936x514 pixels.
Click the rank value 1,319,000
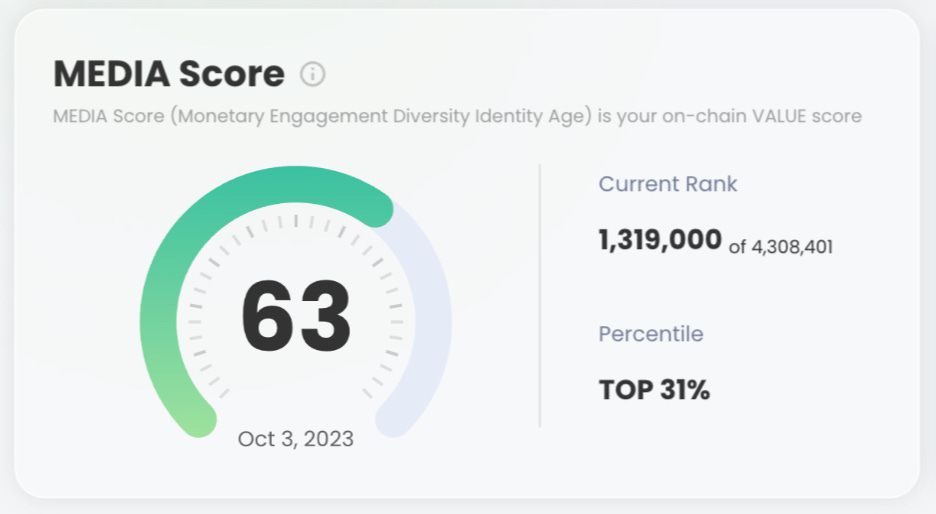660,240
